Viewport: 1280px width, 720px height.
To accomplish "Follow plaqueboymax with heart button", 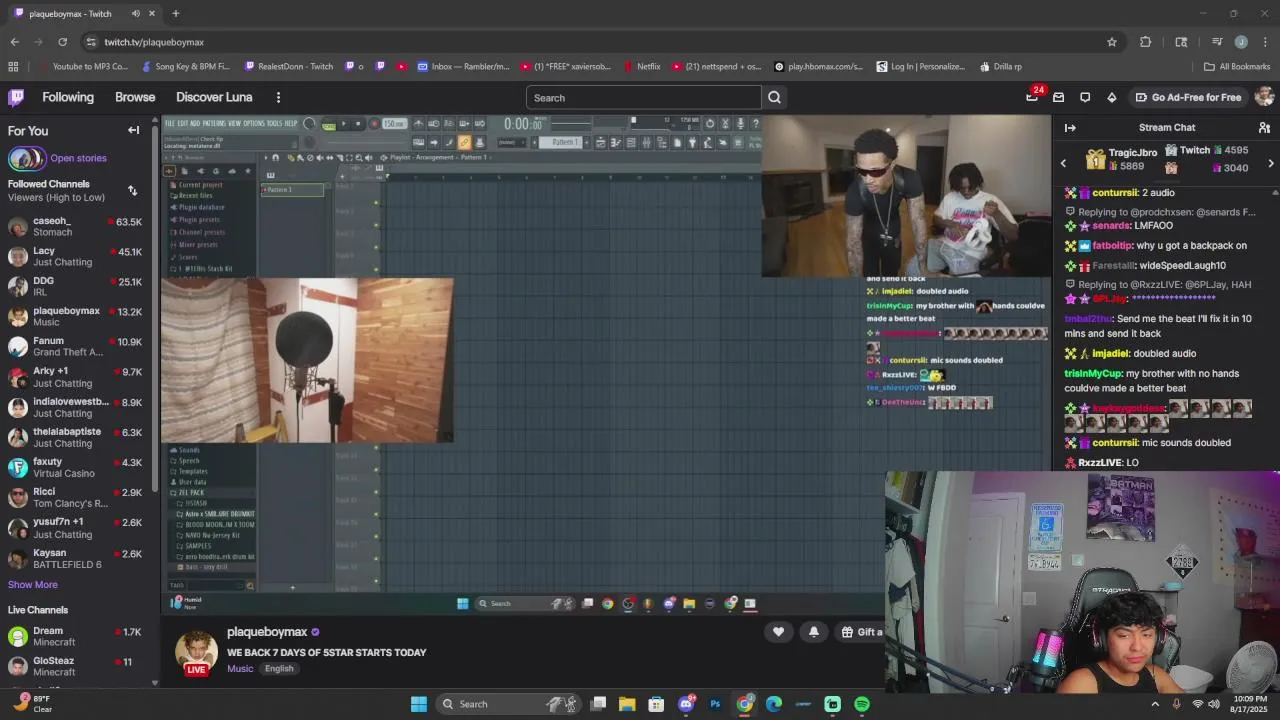I will tap(778, 632).
